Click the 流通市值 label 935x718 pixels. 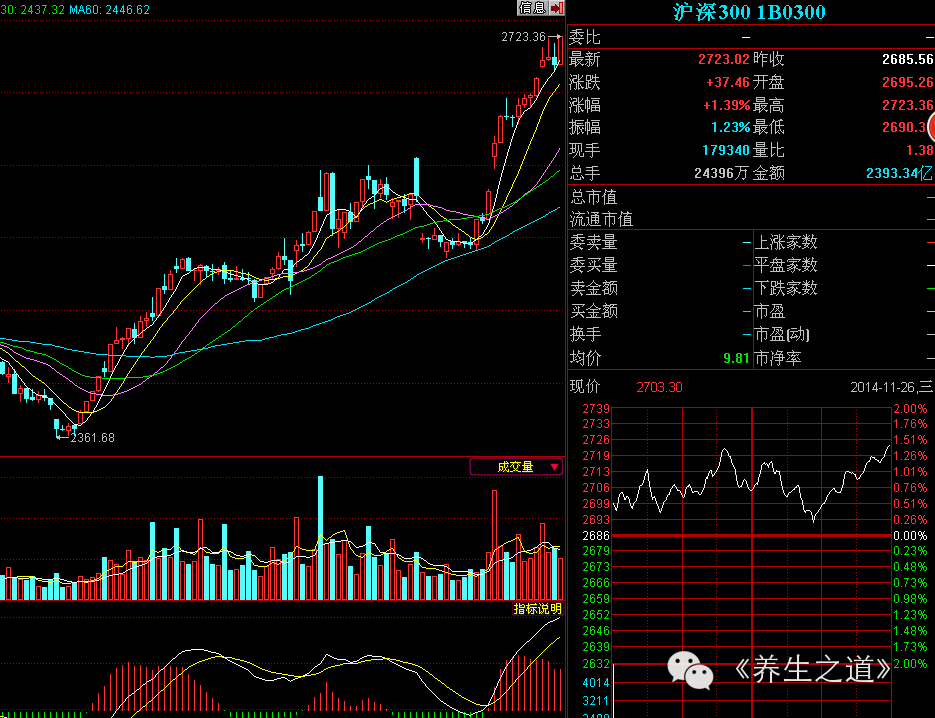tap(601, 219)
